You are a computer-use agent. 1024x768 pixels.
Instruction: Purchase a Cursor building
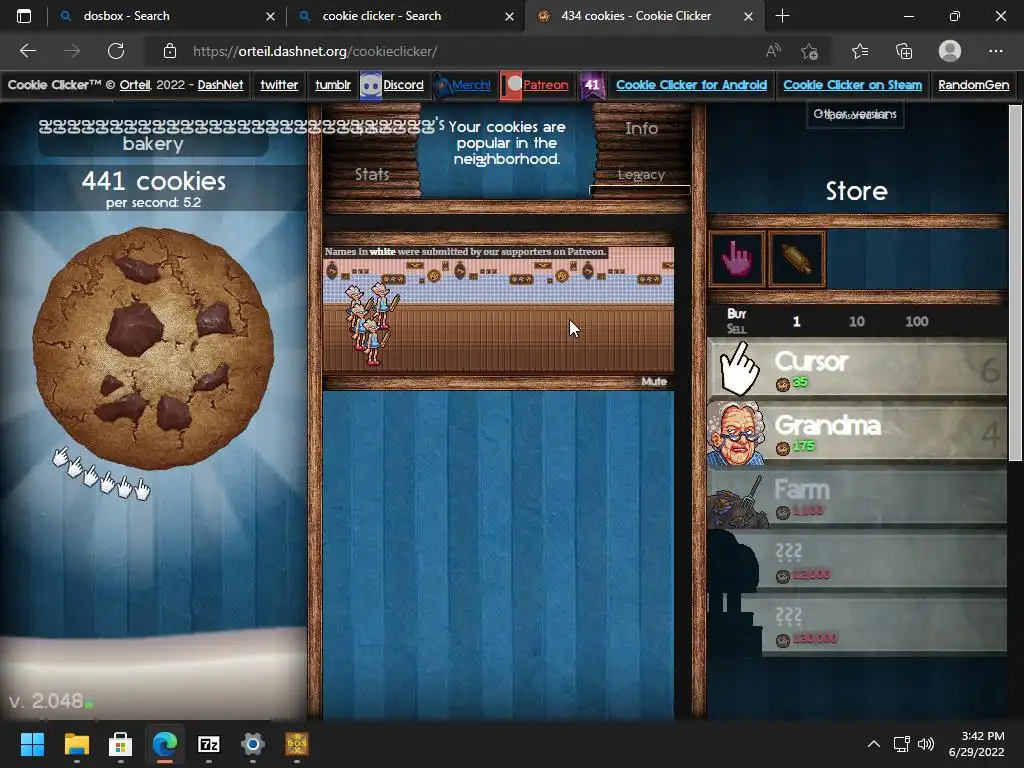click(x=857, y=369)
